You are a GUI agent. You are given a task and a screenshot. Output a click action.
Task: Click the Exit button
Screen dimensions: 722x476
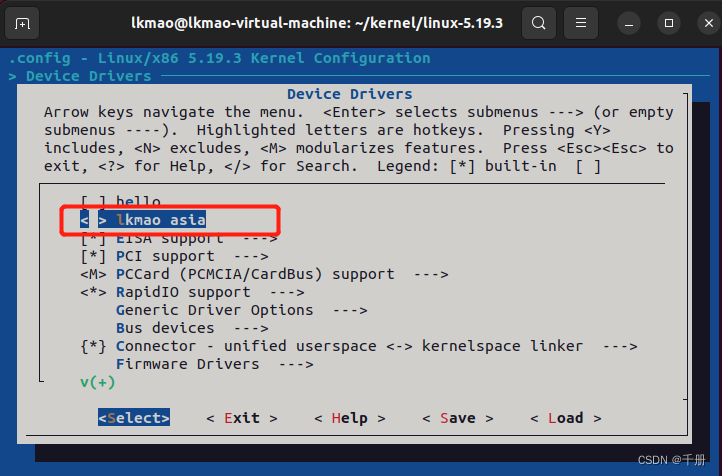[242, 418]
